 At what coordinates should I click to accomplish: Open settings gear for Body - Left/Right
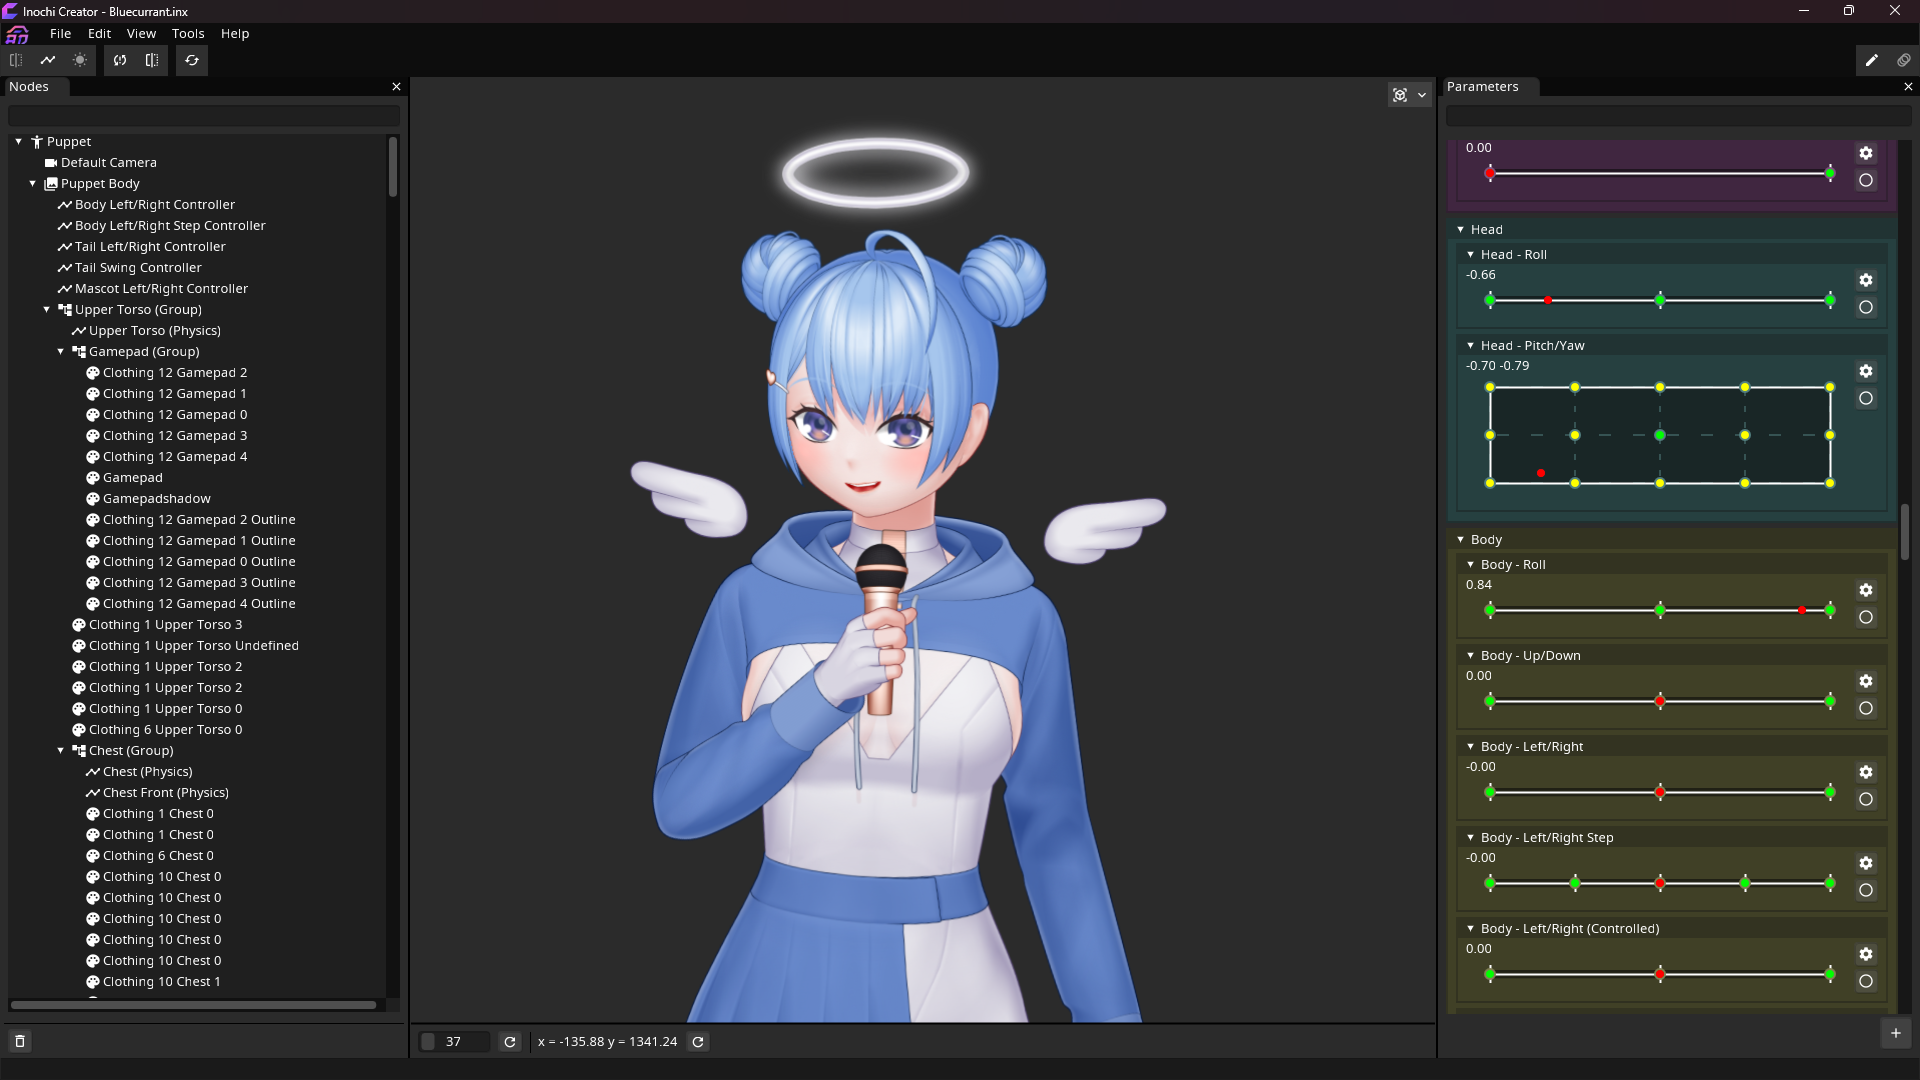(x=1866, y=772)
